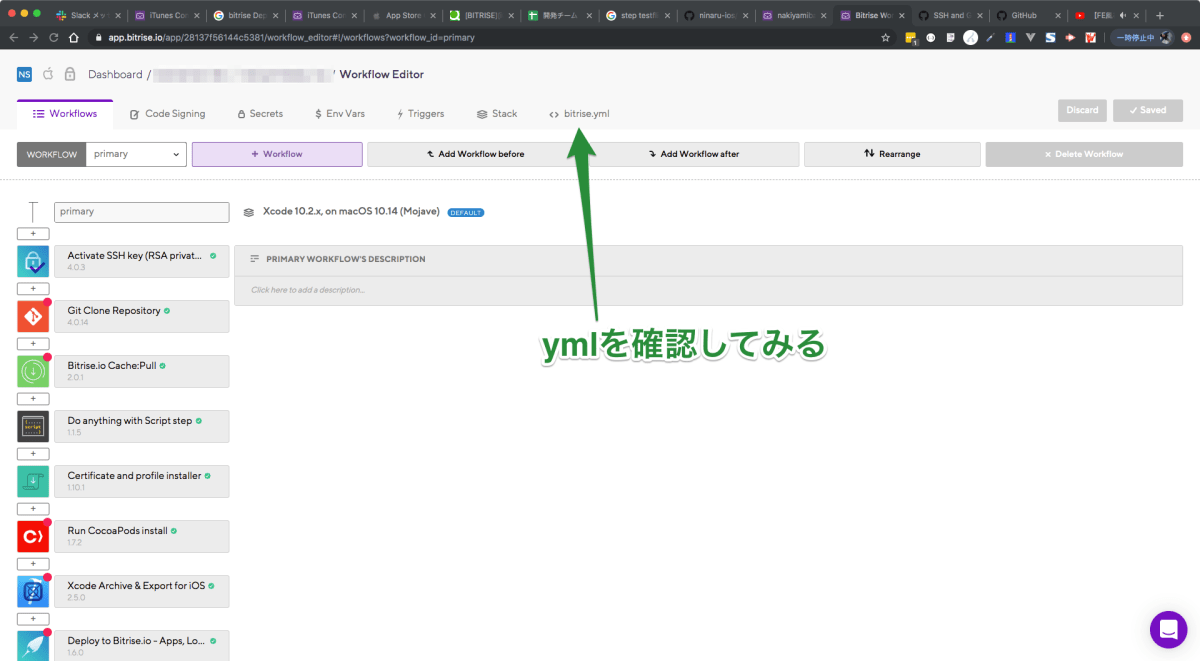Screen dimensions: 1200x661
Task: Add a step between Xcode Archive and Deploy
Action: tap(33, 618)
